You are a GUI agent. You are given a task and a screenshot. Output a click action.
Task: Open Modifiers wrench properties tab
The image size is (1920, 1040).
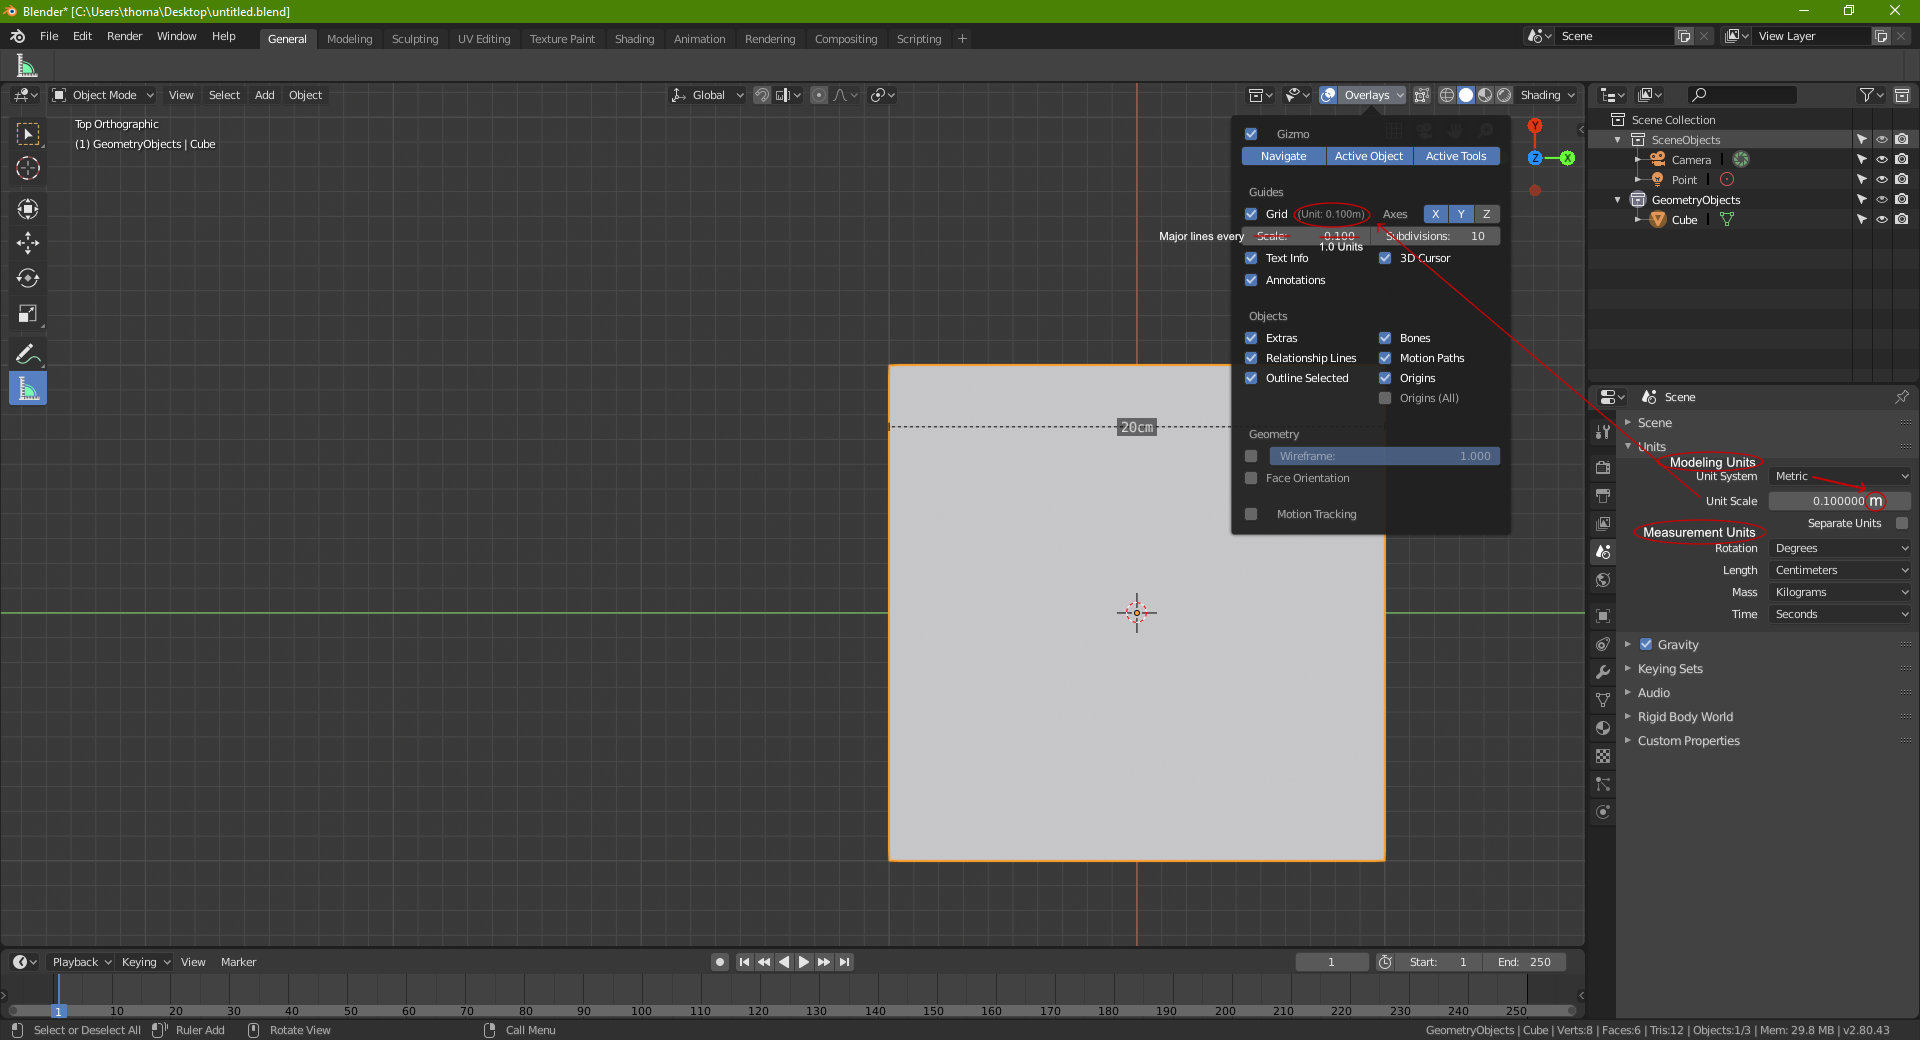click(1603, 672)
